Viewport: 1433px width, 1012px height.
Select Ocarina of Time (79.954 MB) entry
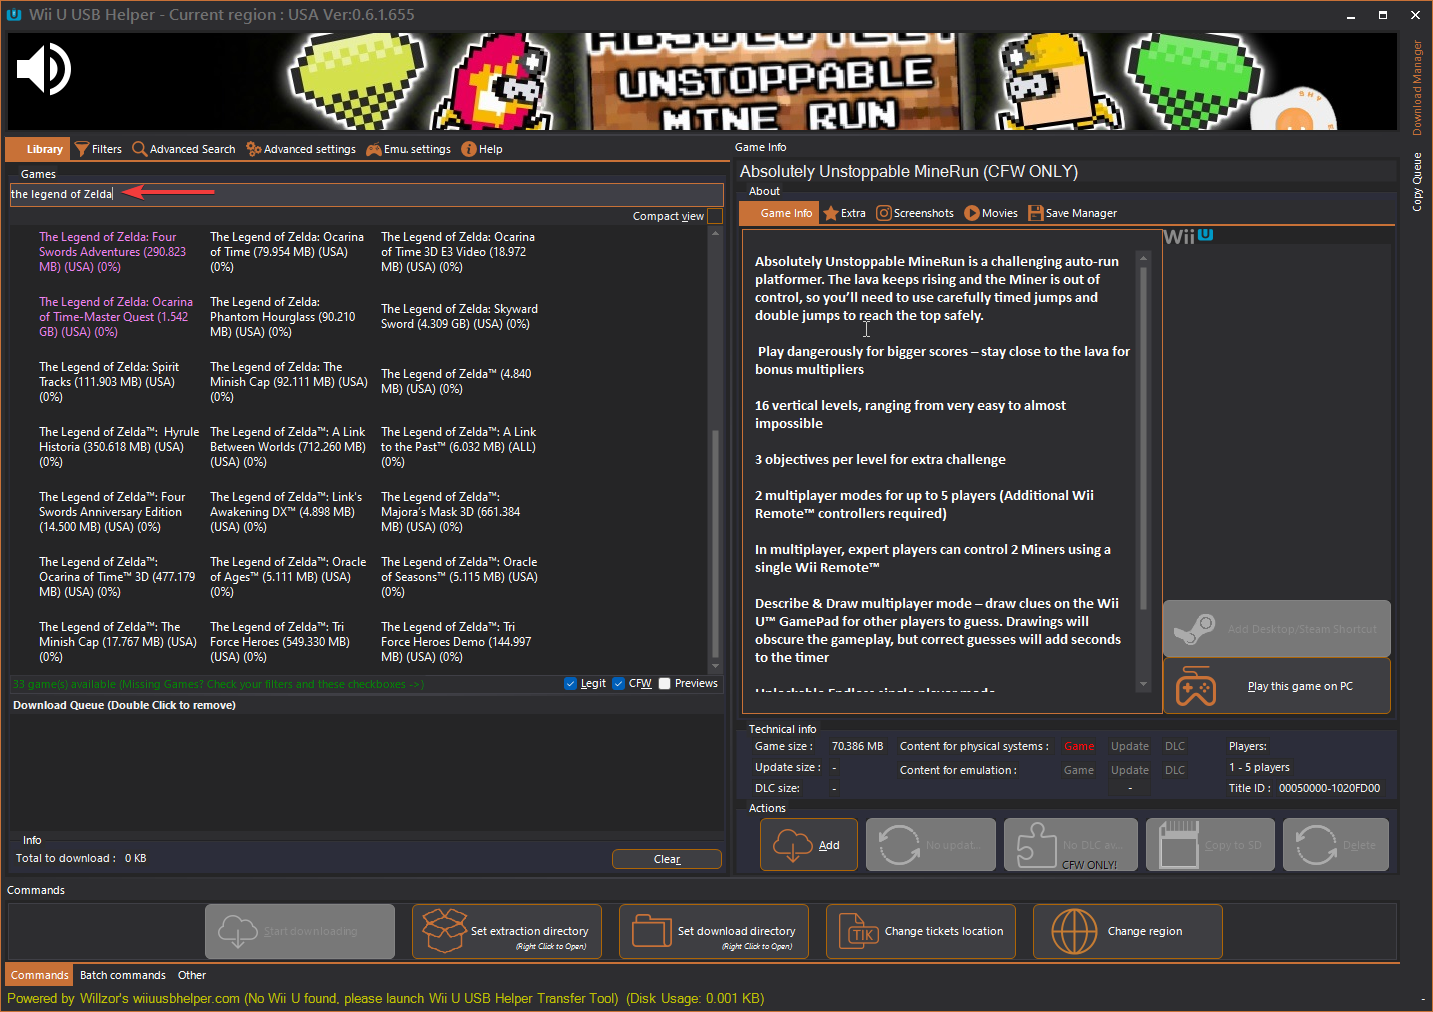(x=287, y=252)
